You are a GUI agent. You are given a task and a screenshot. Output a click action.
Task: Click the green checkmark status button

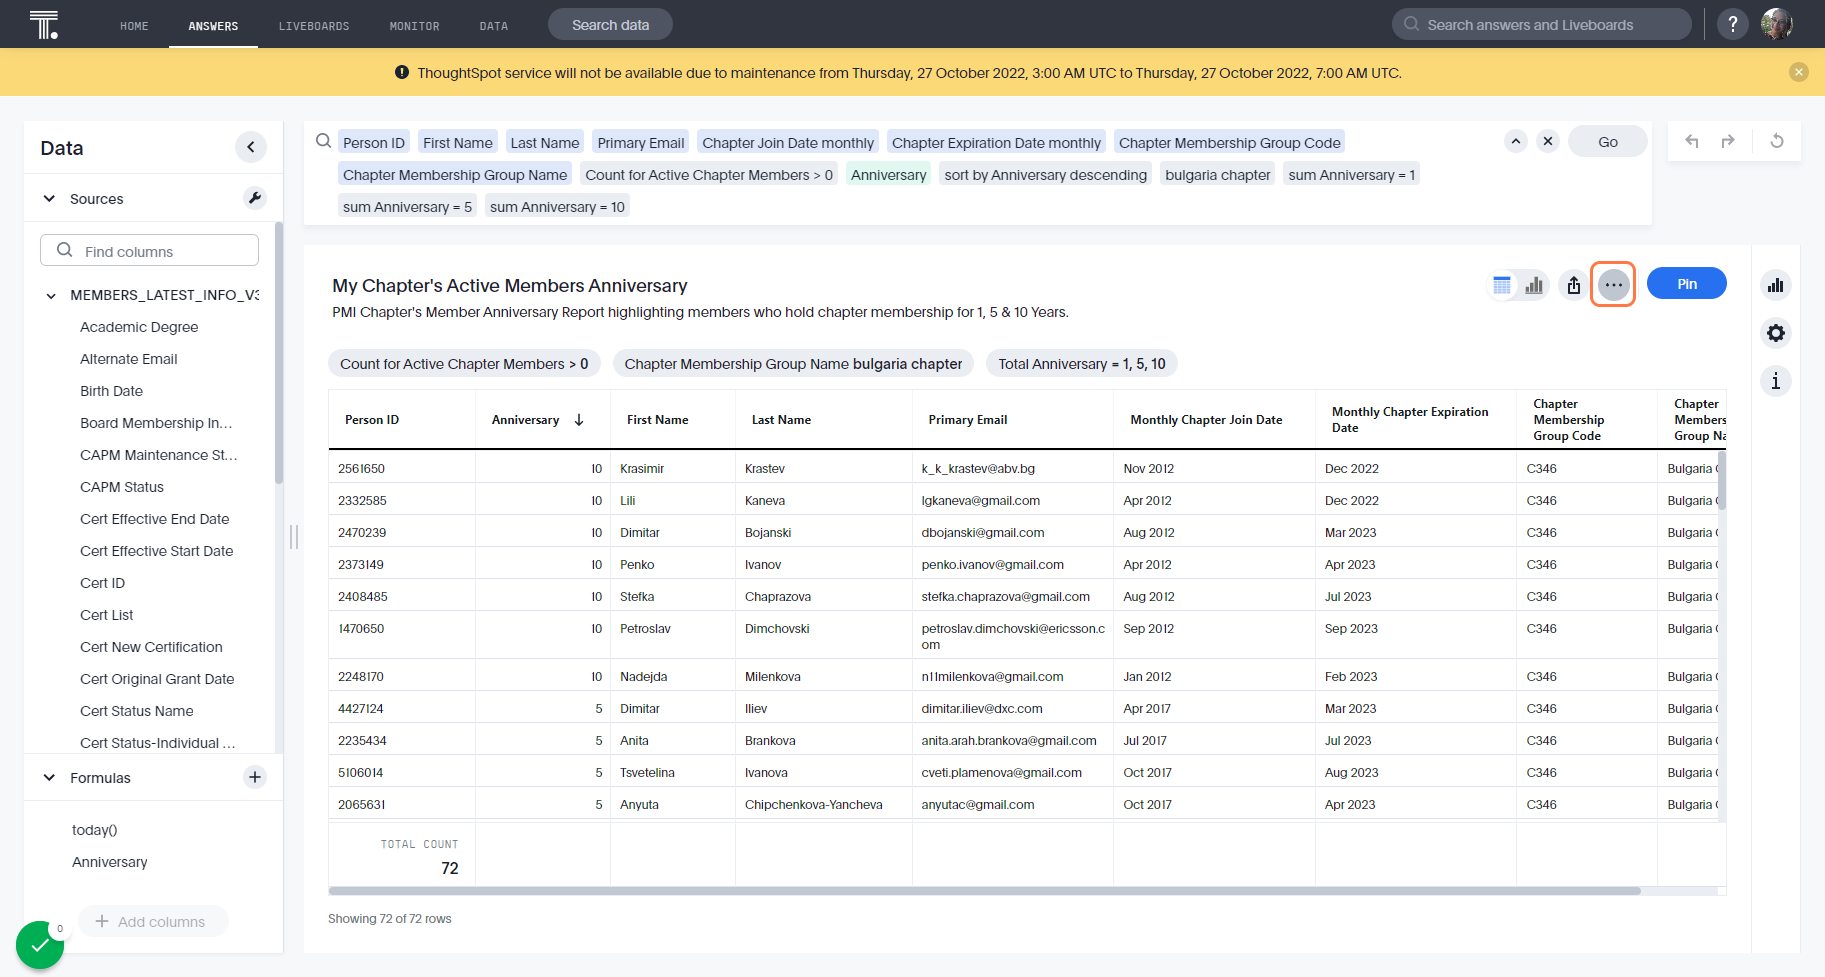(x=40, y=945)
